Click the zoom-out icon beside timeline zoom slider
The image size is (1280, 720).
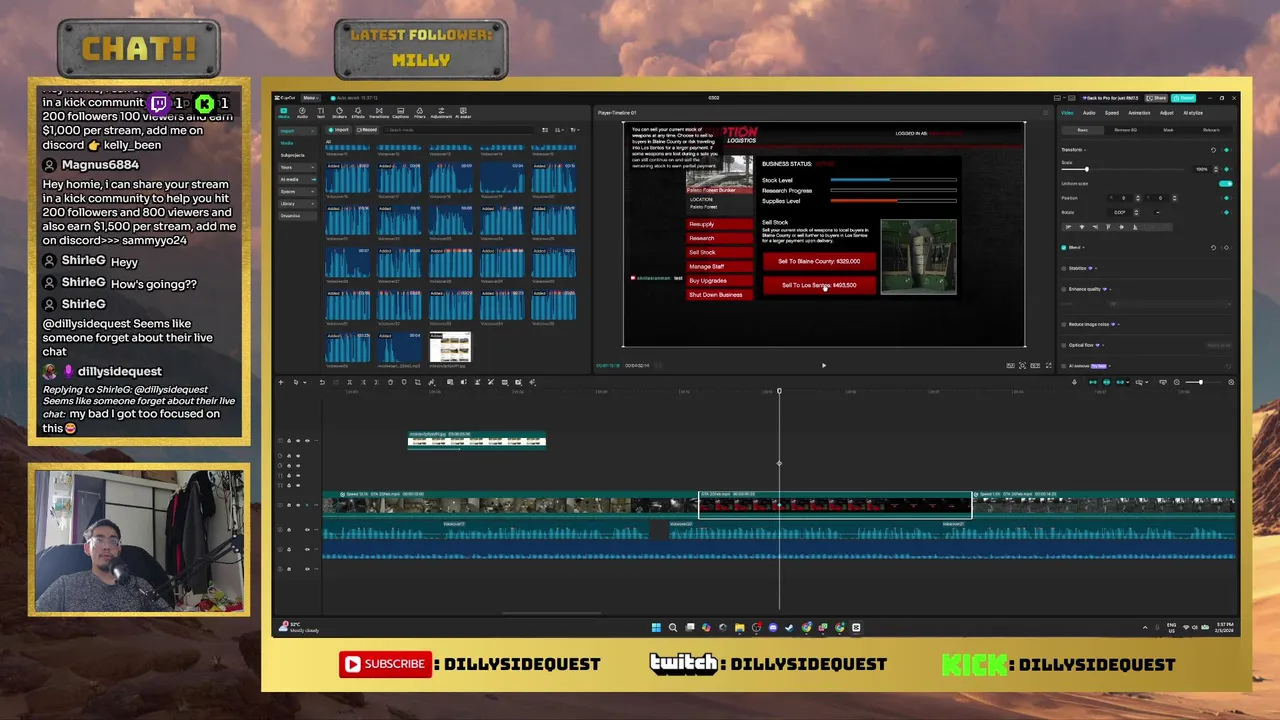[1177, 382]
